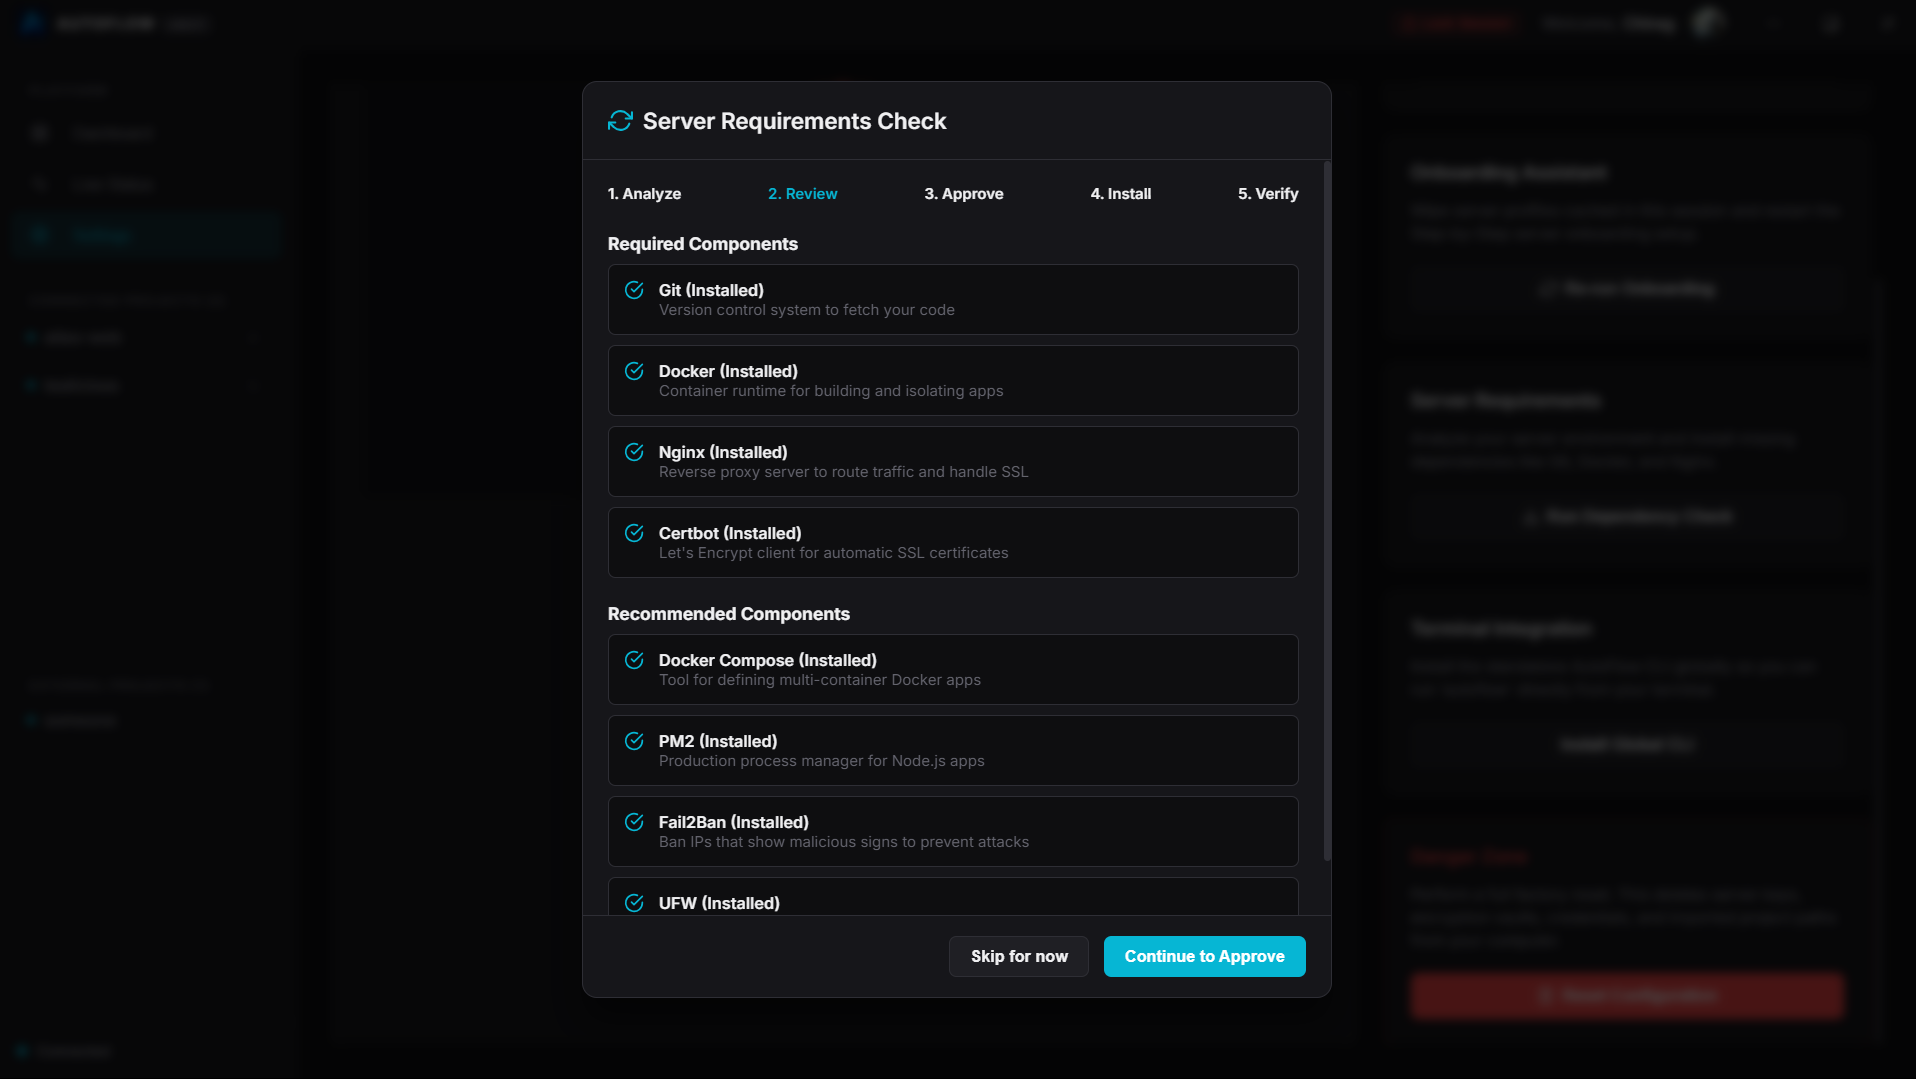Viewport: 1916px width, 1079px height.
Task: Click 'Container runtime for building and isolating apps'
Action: [x=831, y=391]
